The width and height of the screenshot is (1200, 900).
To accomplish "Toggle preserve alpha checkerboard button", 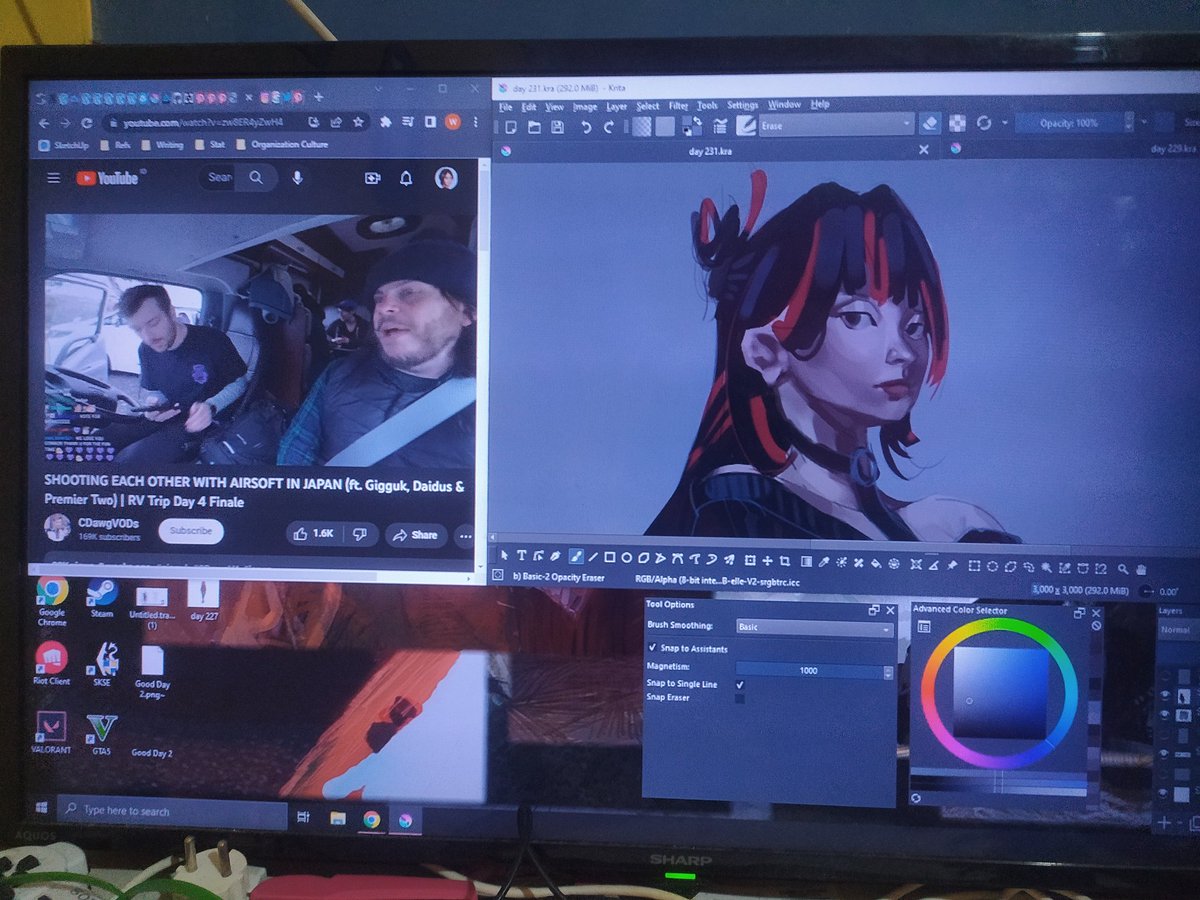I will click(x=957, y=124).
